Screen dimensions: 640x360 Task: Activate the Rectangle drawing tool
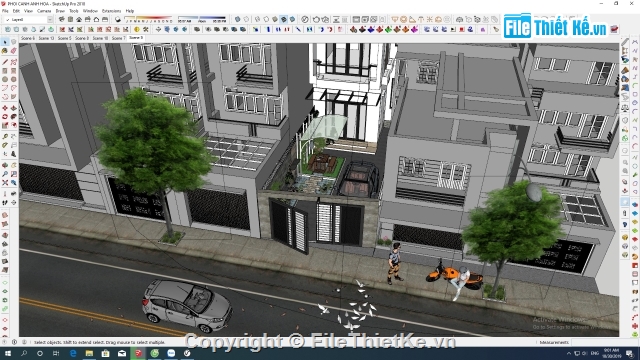tap(5, 71)
